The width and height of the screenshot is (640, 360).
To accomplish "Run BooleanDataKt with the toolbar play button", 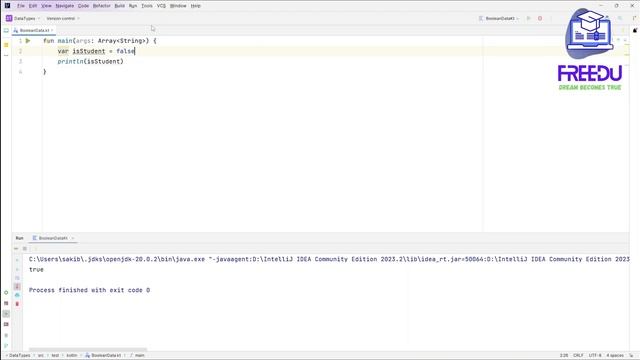I will coord(529,18).
